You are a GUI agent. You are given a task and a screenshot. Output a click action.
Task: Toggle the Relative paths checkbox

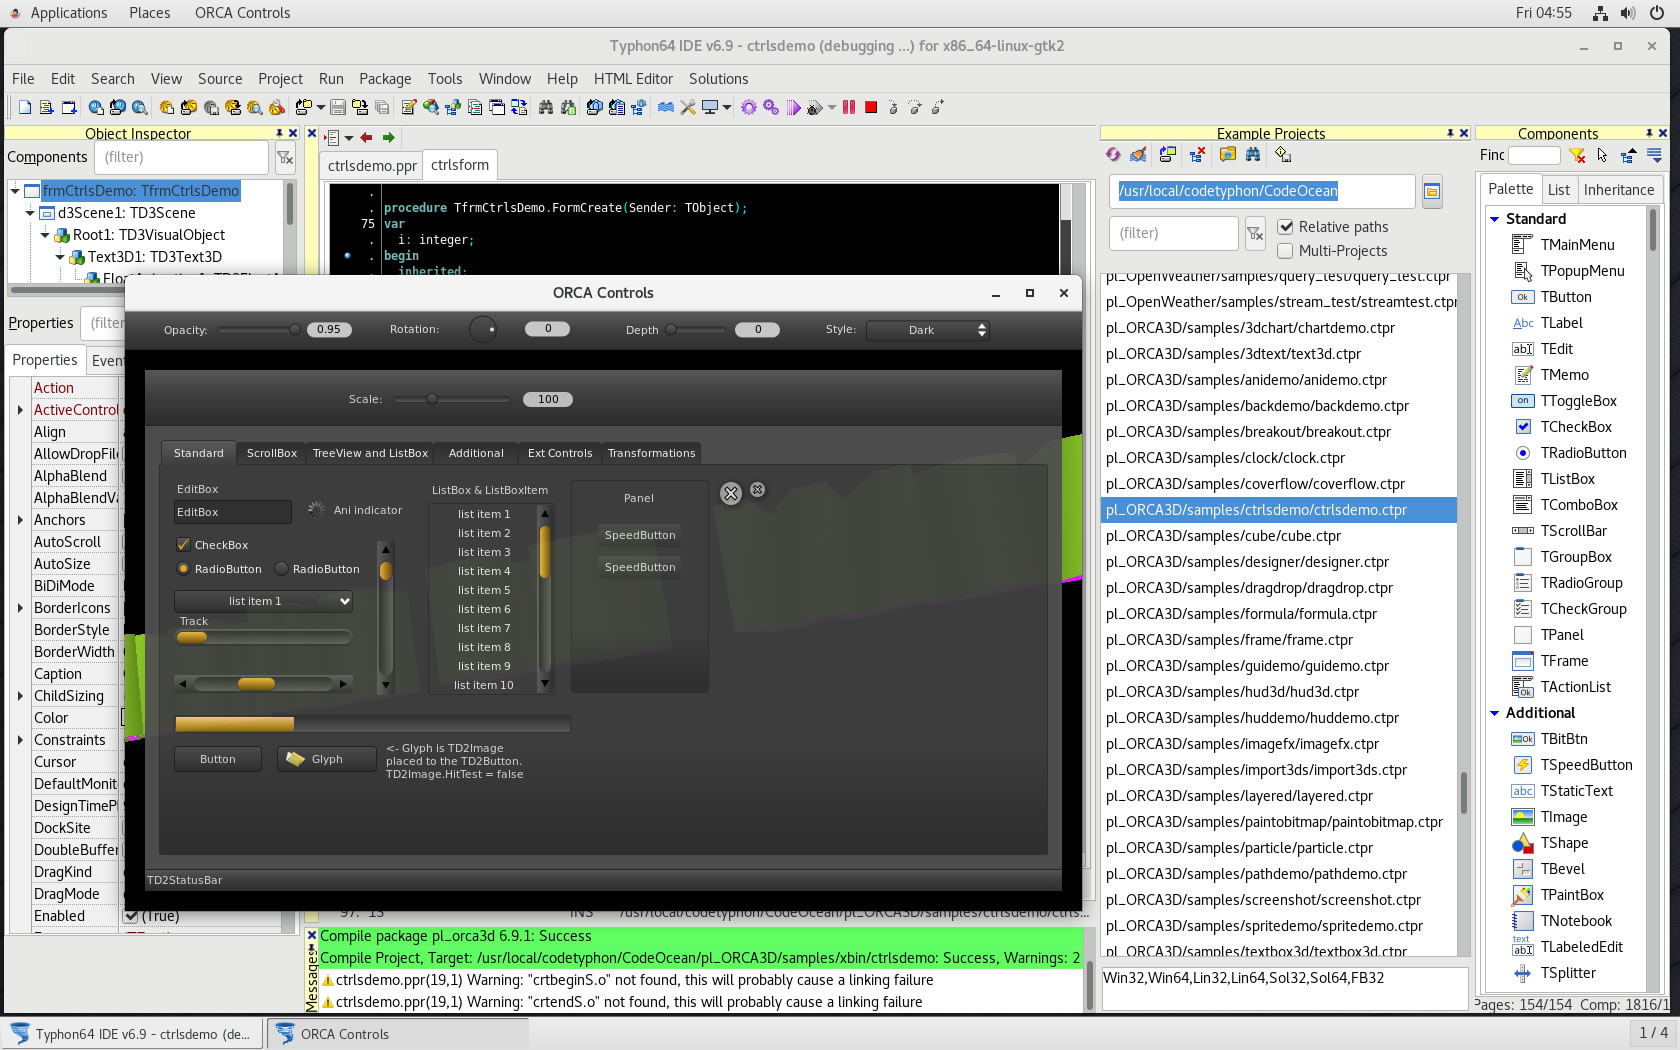[x=1286, y=227]
